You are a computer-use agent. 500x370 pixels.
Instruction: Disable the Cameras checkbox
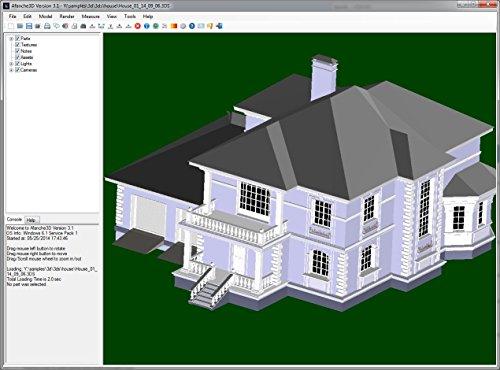(x=18, y=70)
